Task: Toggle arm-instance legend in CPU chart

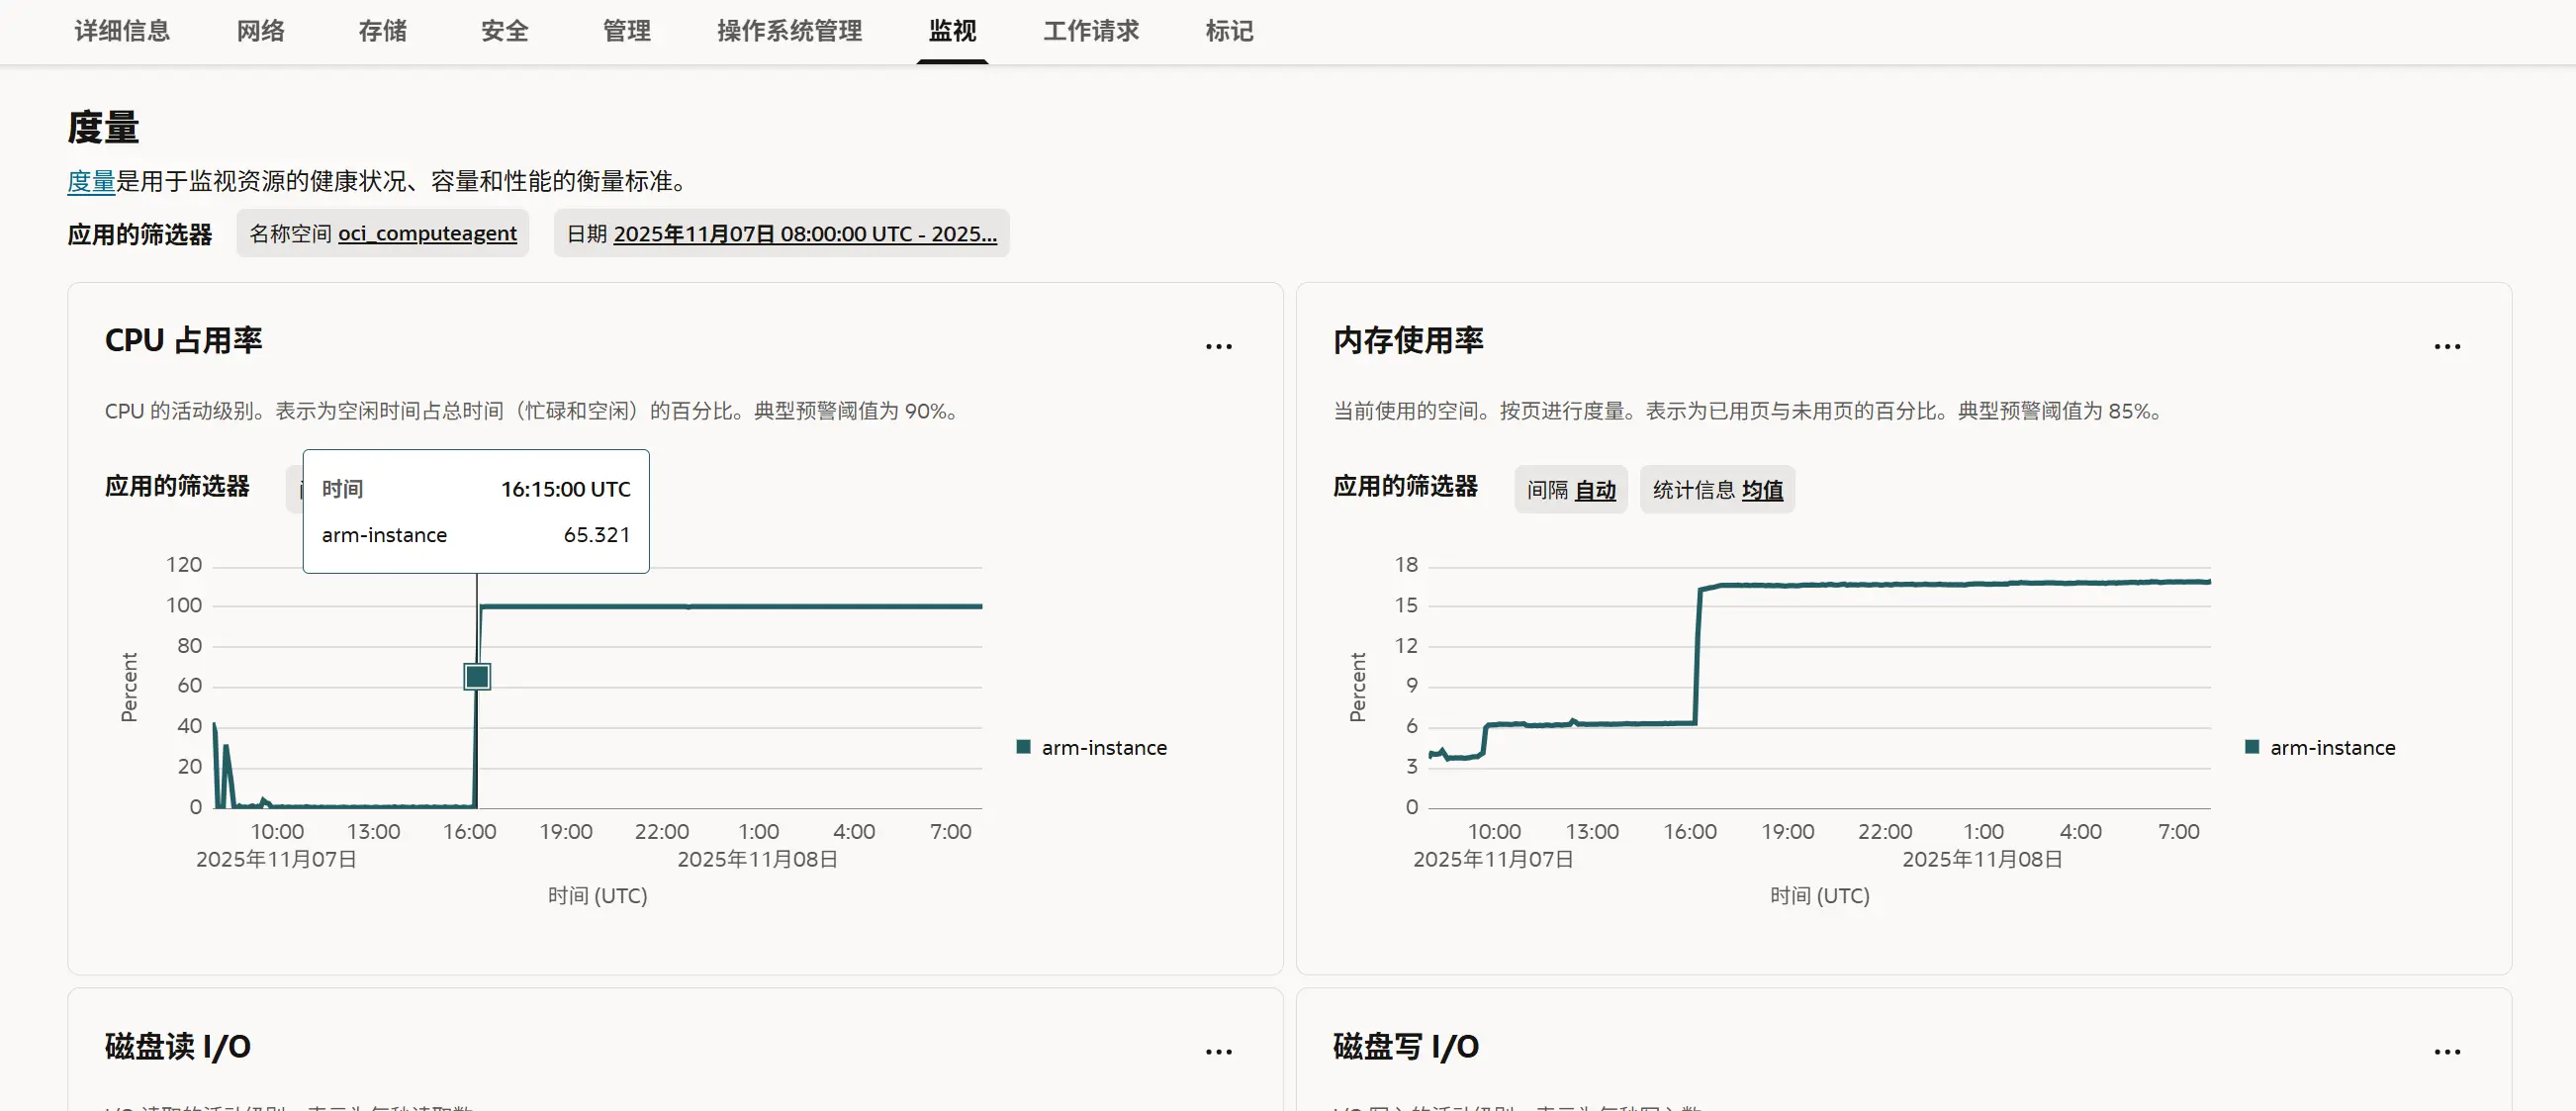Action: click(x=1092, y=748)
